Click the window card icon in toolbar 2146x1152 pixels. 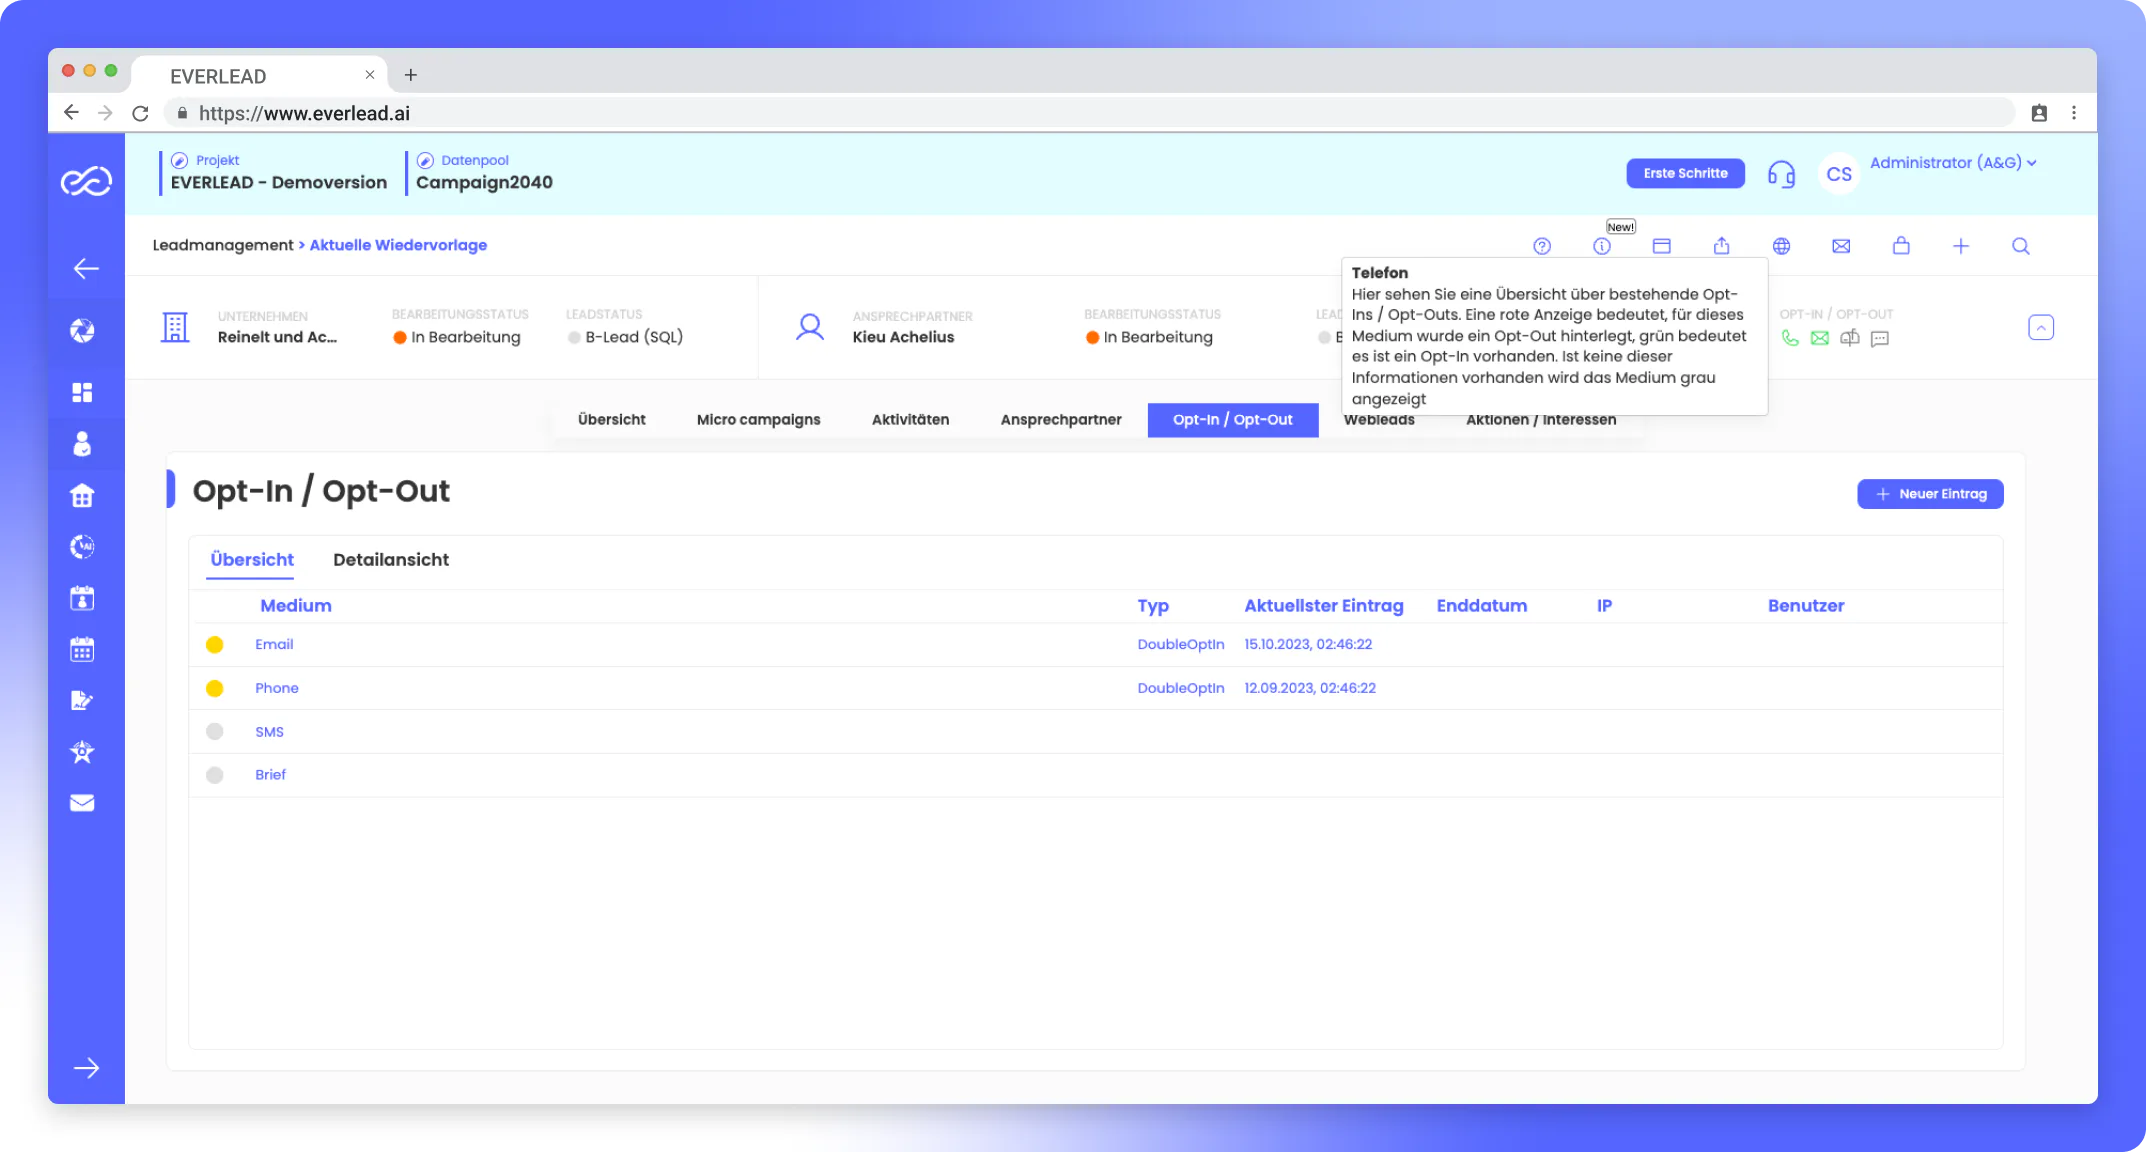(1661, 246)
